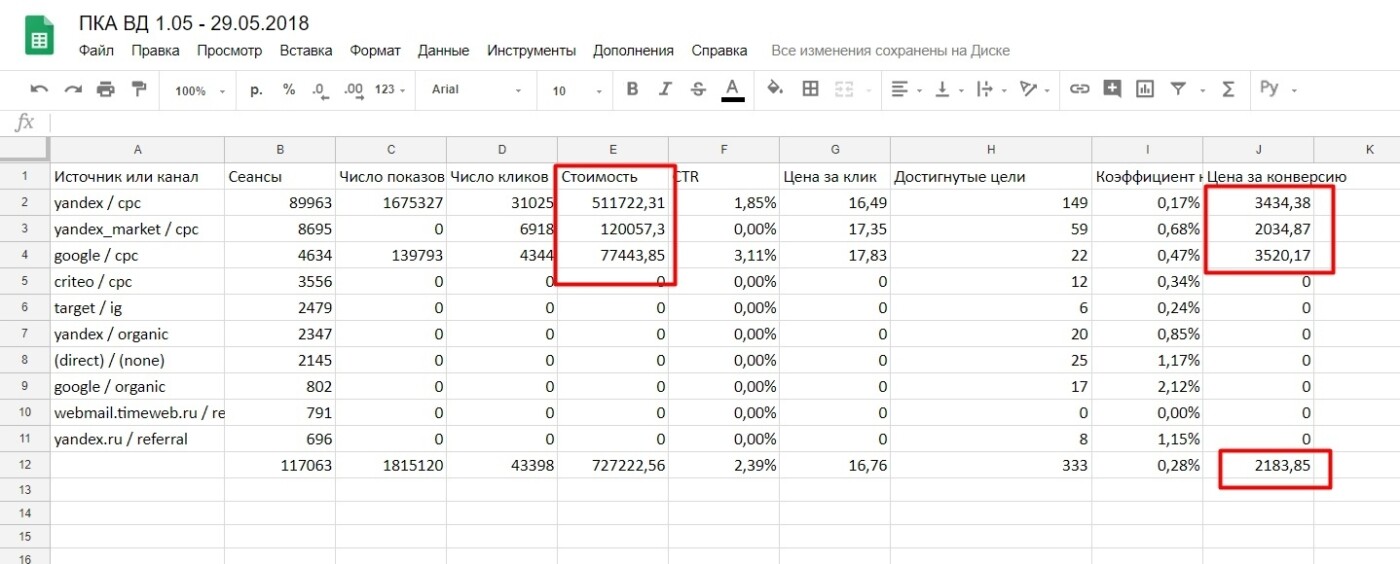This screenshot has width=1400, height=564.
Task: Click the 'Все изменения сохранены на Диске' link
Action: point(890,50)
